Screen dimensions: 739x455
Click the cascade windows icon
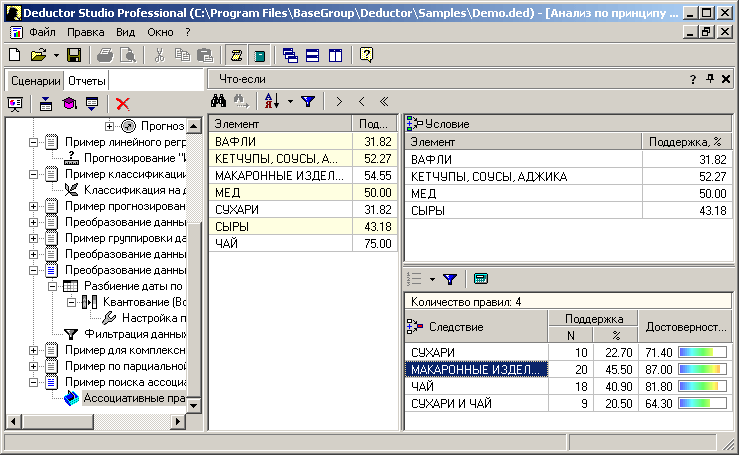pyautogui.click(x=290, y=55)
